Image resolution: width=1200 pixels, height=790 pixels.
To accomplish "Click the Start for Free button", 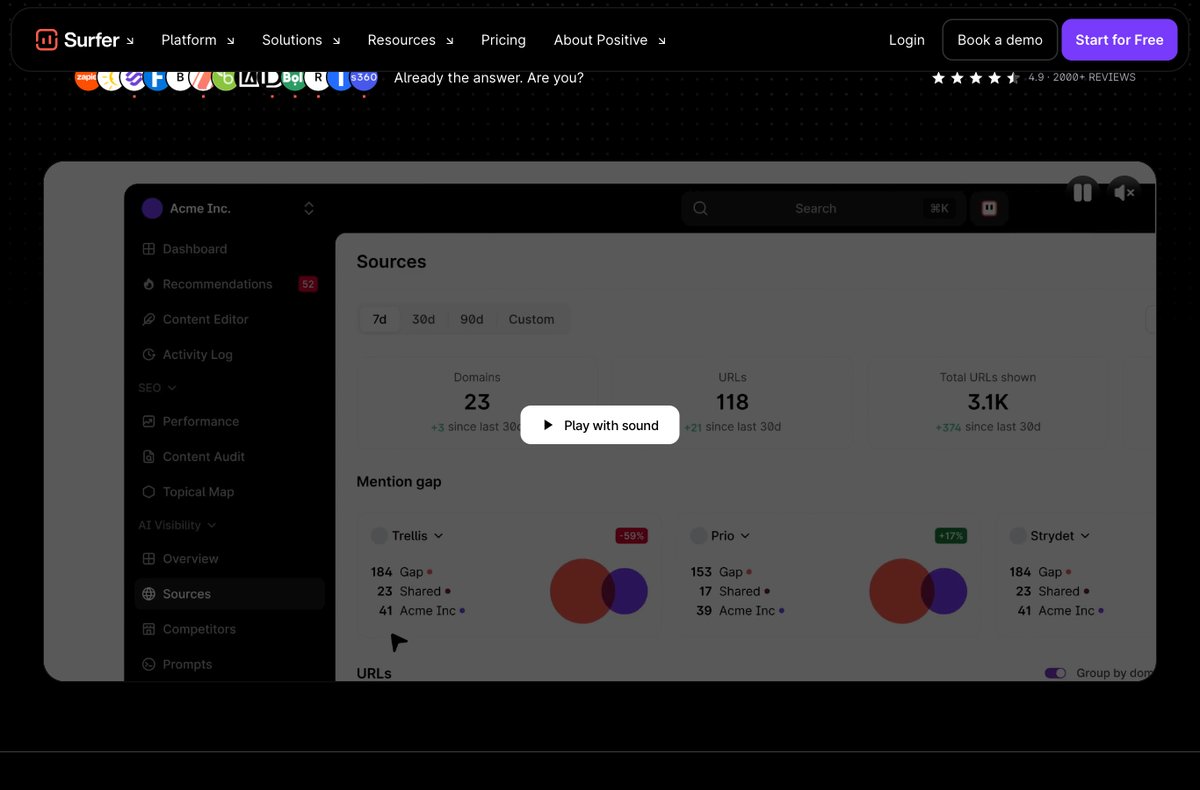I will [1119, 40].
